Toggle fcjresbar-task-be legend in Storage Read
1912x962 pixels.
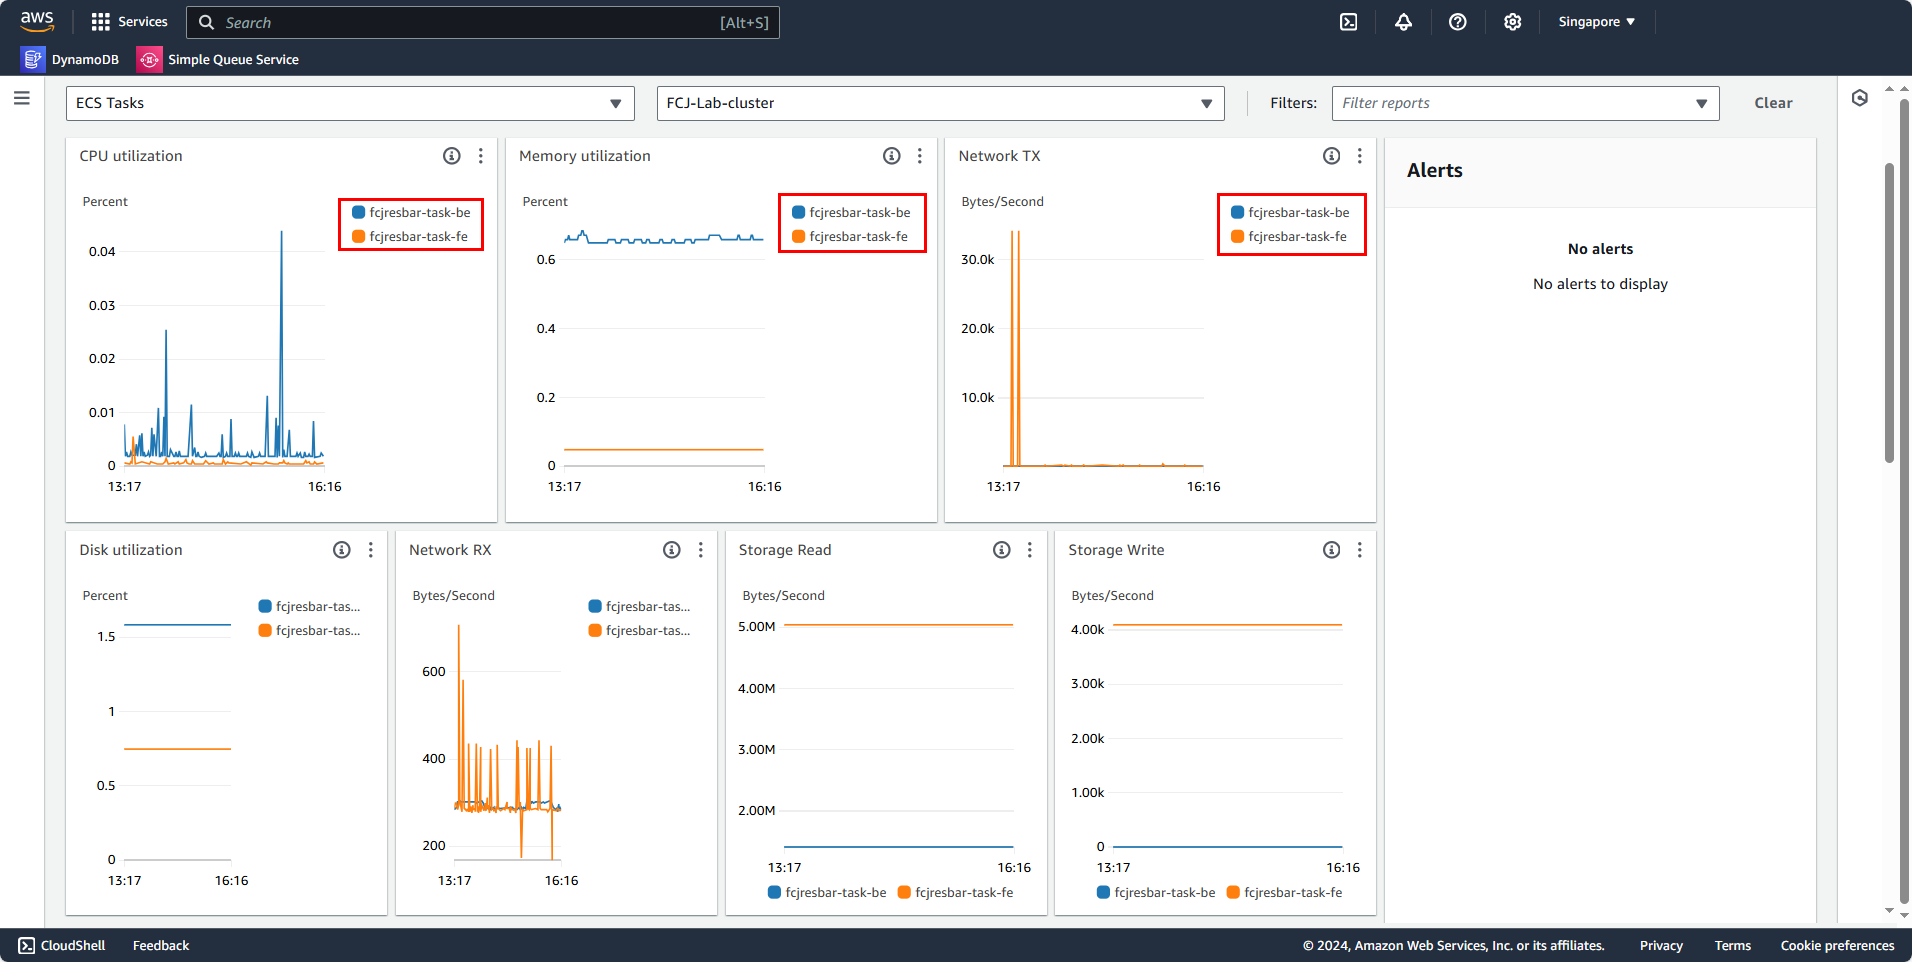[827, 893]
